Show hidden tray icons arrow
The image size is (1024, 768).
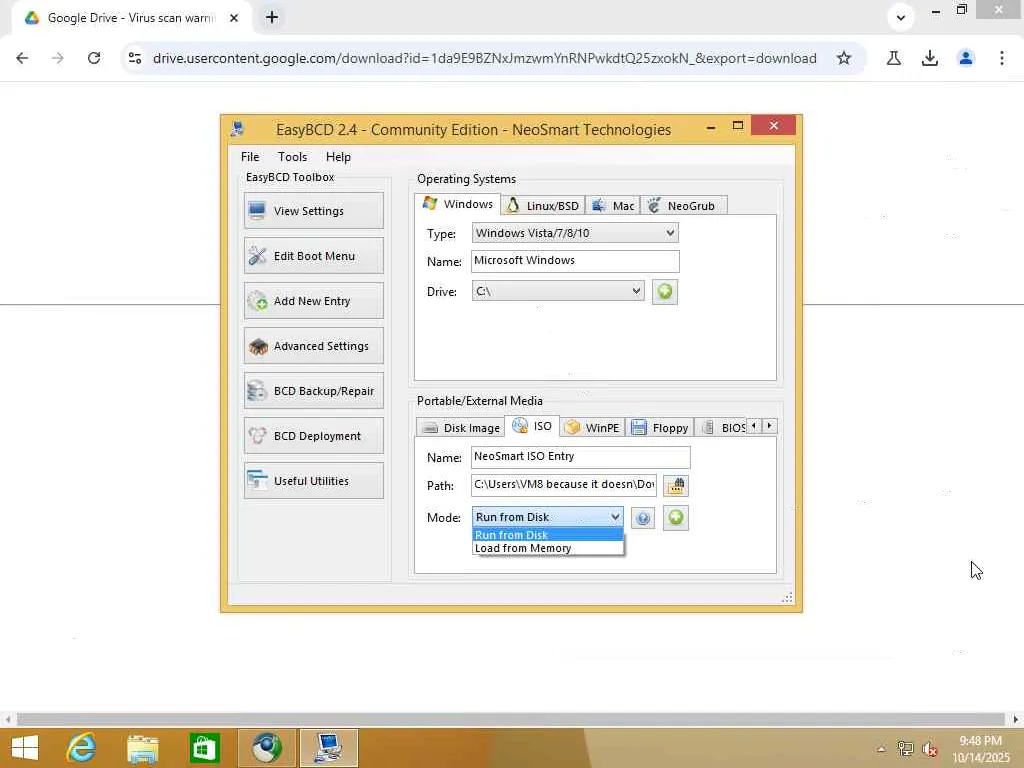[881, 749]
